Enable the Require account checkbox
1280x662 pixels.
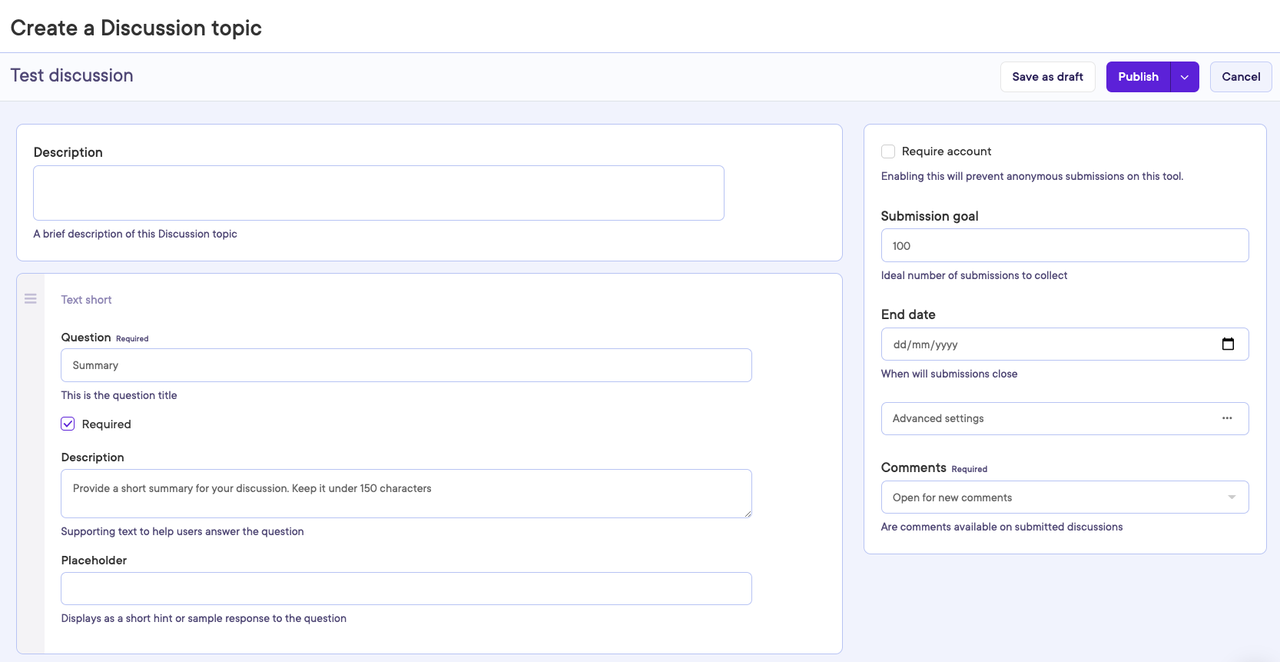point(887,150)
